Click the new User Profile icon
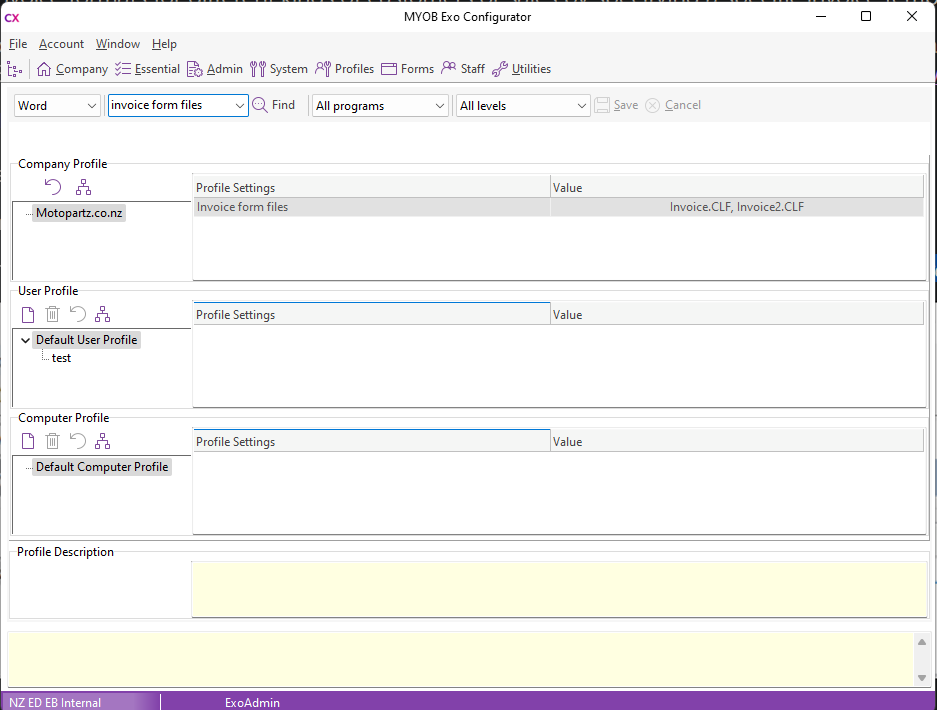937x710 pixels. pyautogui.click(x=28, y=314)
